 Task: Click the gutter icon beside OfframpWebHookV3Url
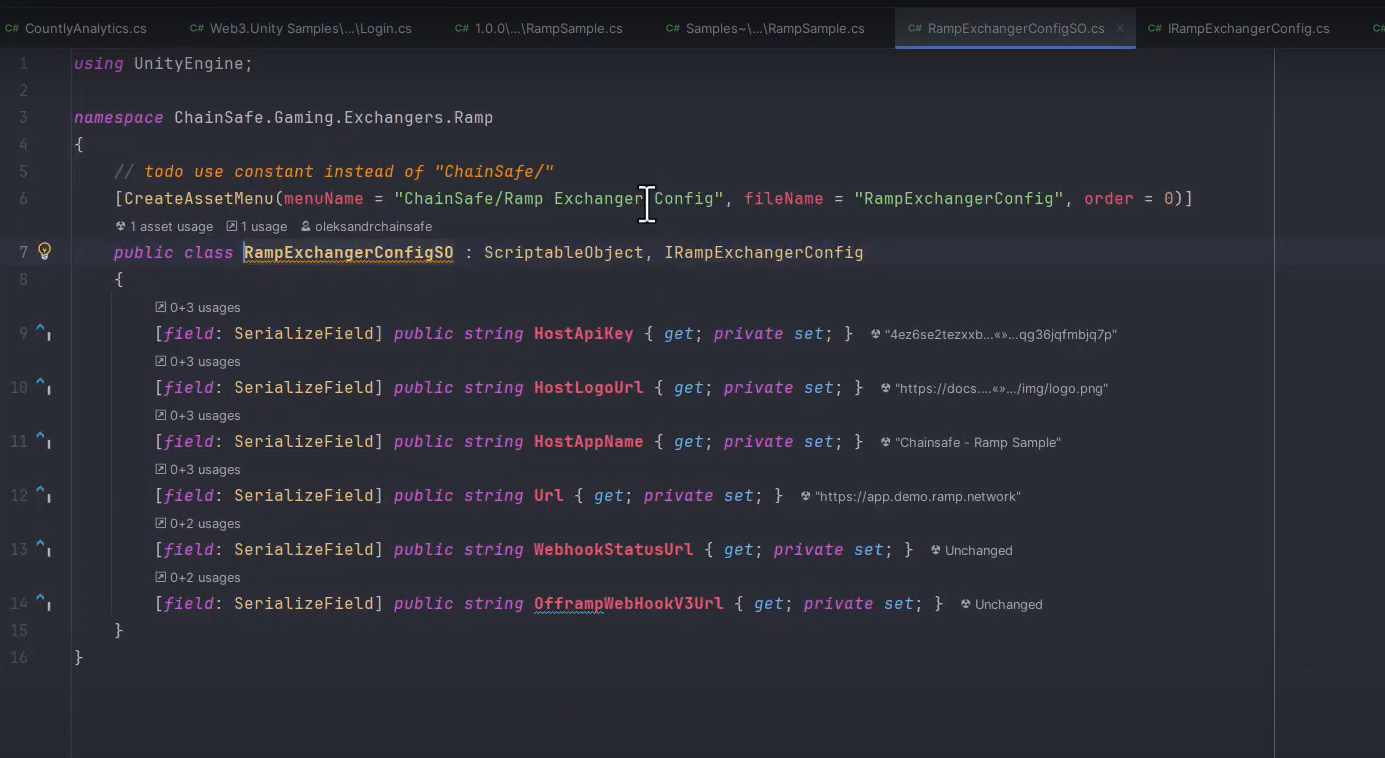point(43,602)
